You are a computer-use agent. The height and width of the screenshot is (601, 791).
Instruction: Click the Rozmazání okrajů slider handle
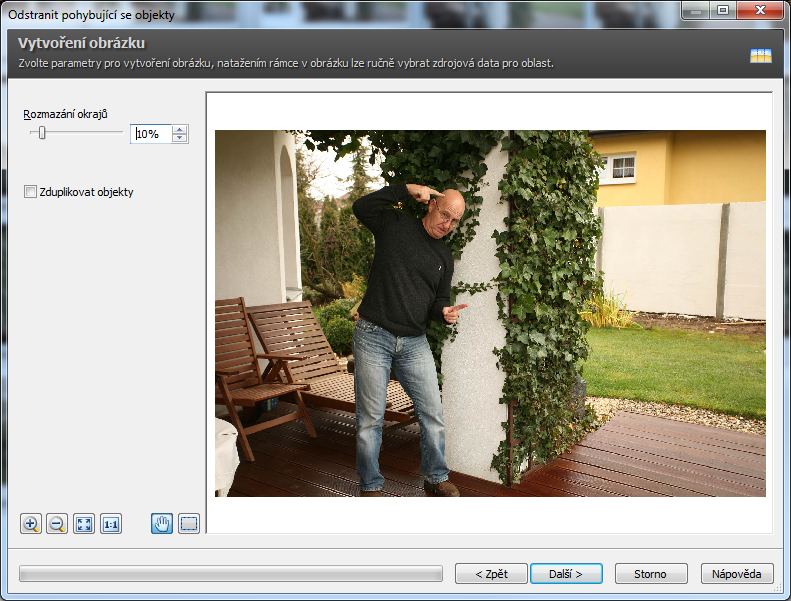[x=42, y=133]
